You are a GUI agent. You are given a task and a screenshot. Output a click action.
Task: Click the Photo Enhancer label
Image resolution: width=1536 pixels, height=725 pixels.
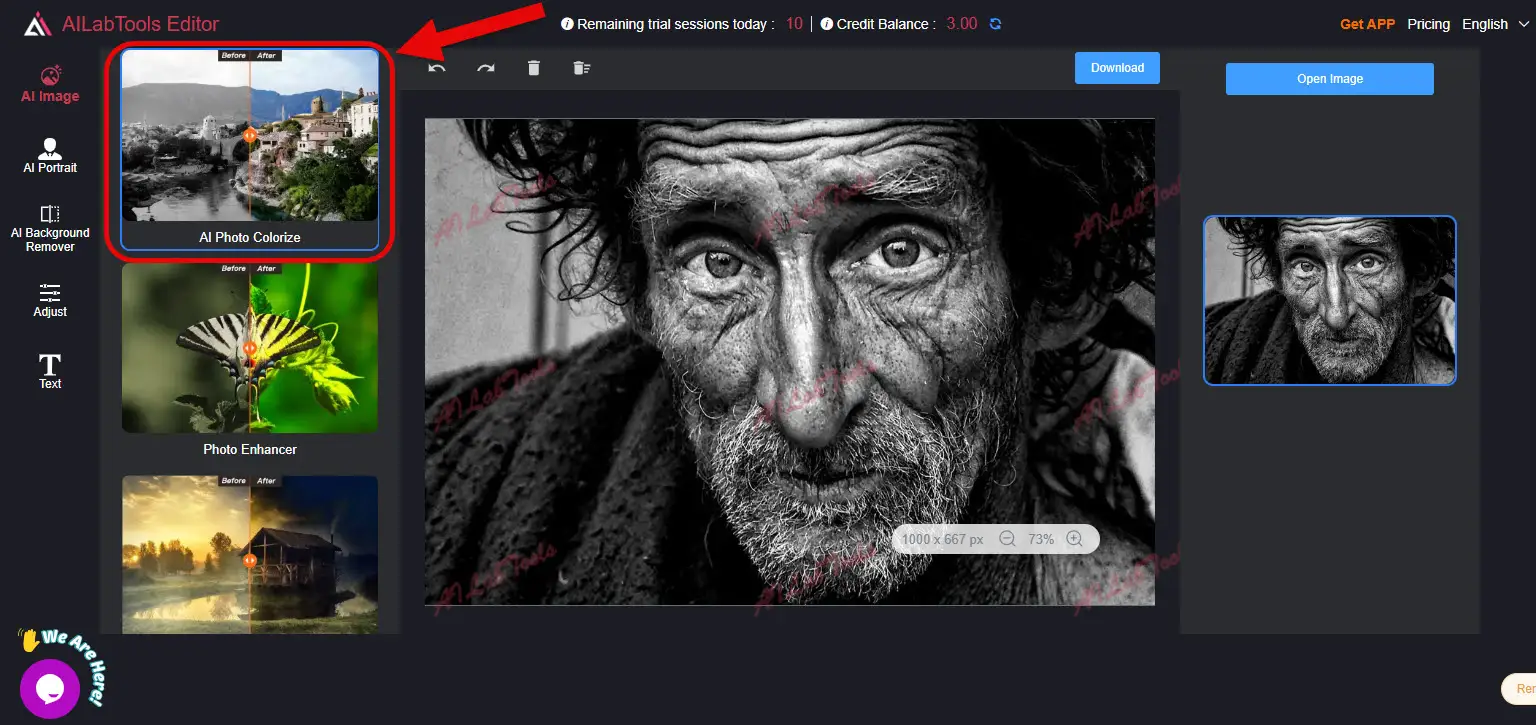point(250,449)
